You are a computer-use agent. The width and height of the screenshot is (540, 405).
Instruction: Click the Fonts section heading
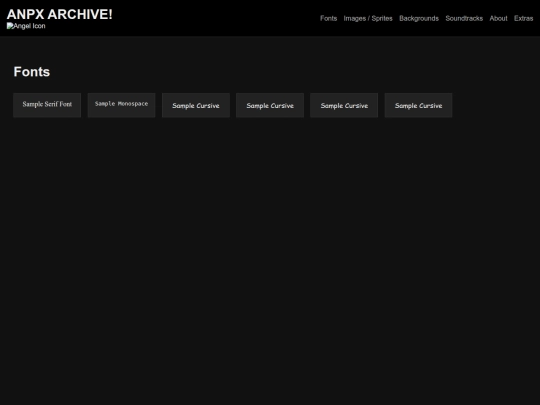(32, 72)
